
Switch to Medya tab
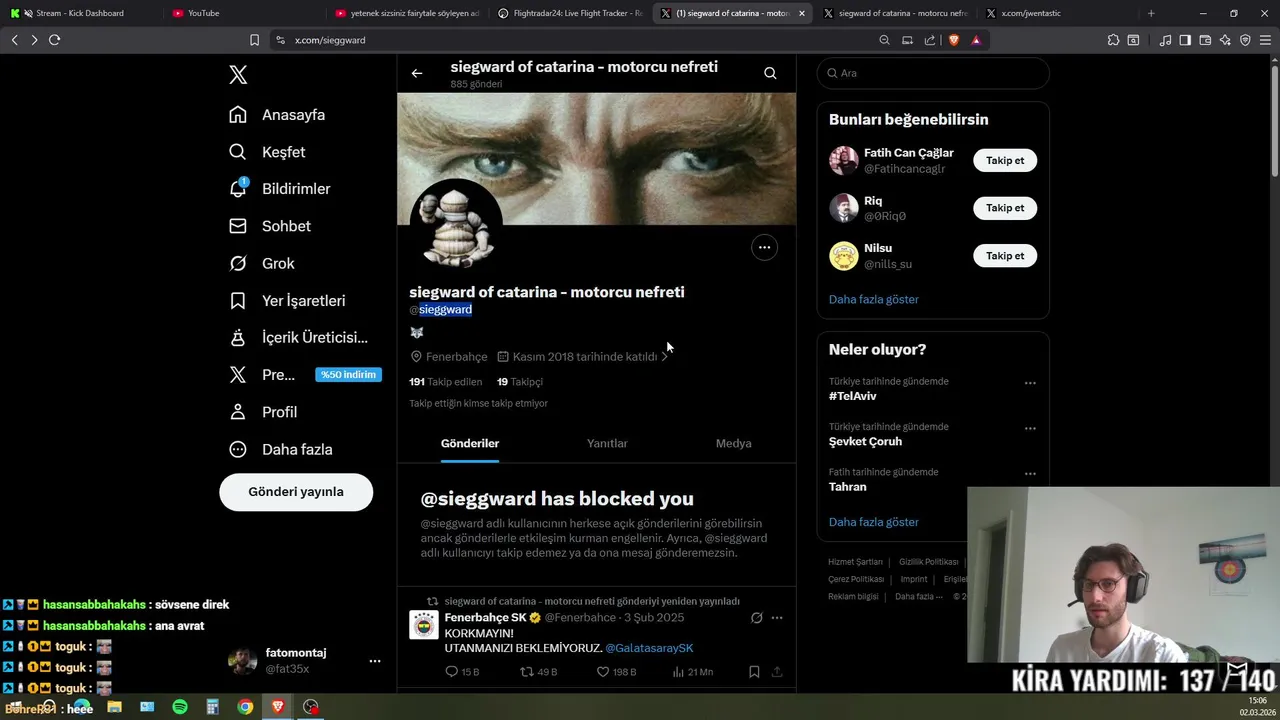point(733,443)
